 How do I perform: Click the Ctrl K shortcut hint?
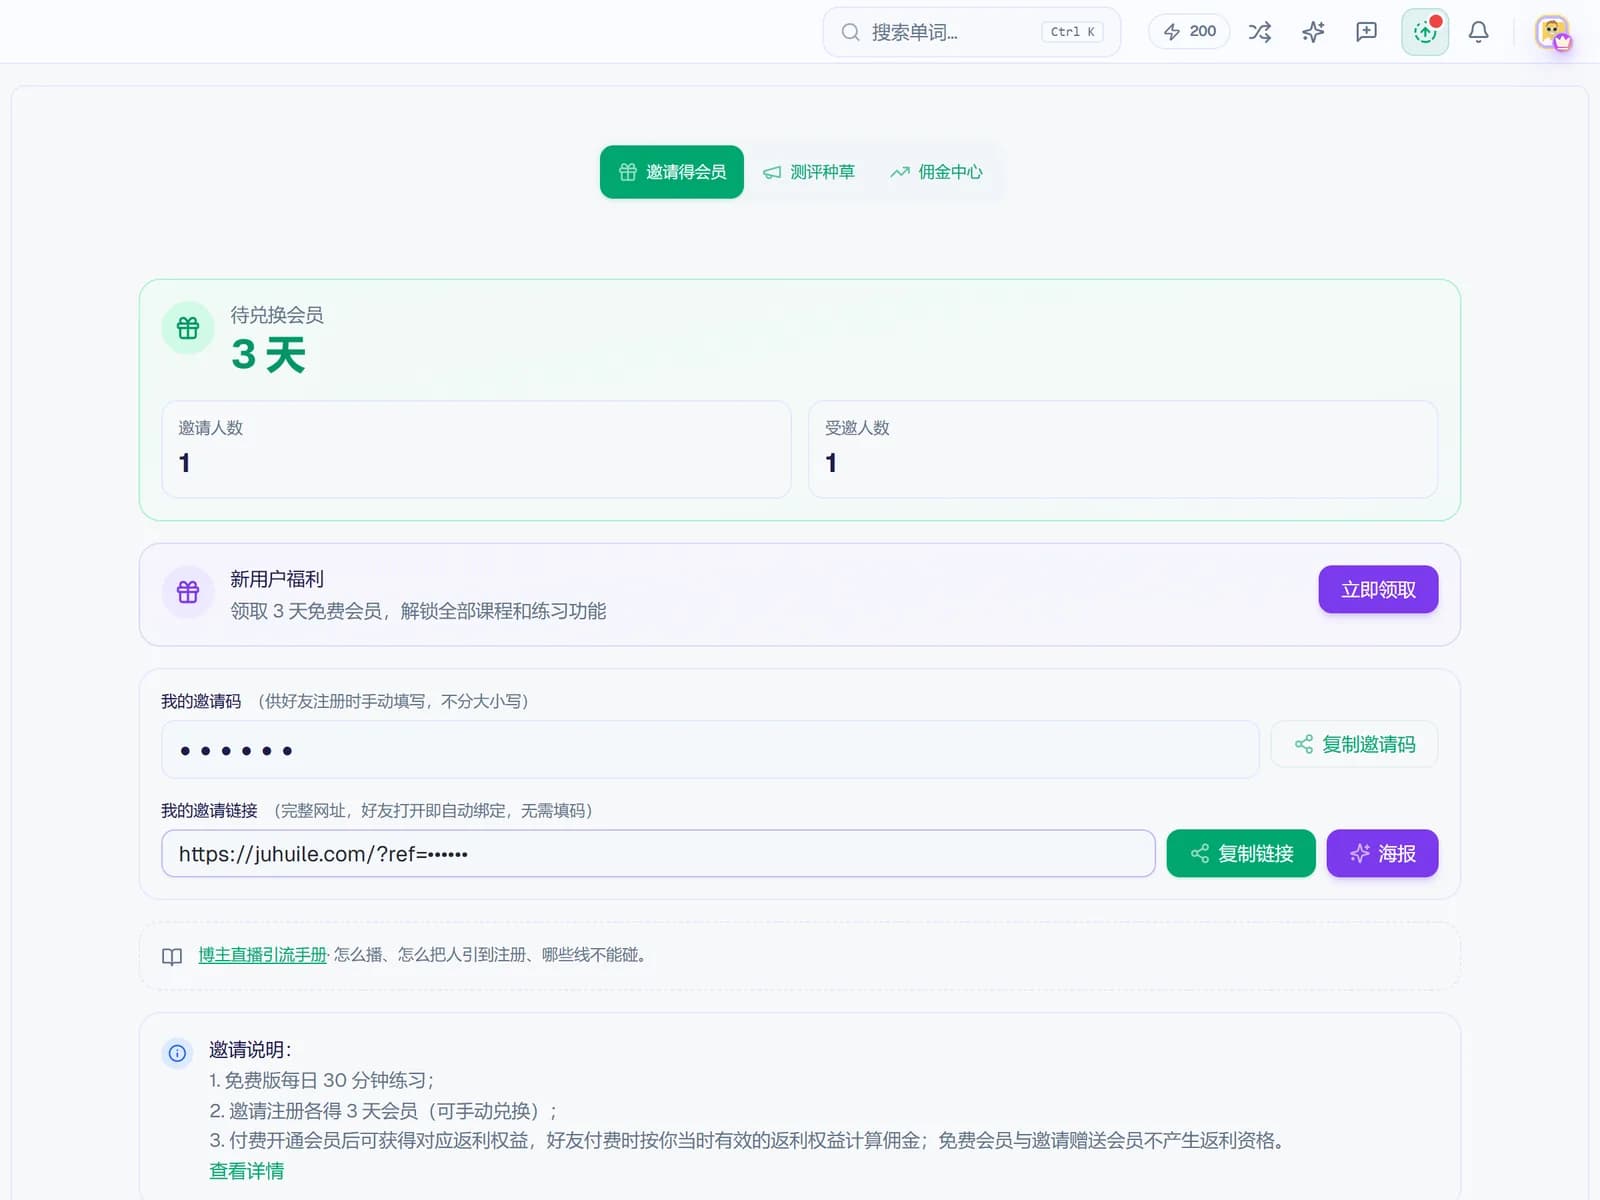click(x=1072, y=32)
